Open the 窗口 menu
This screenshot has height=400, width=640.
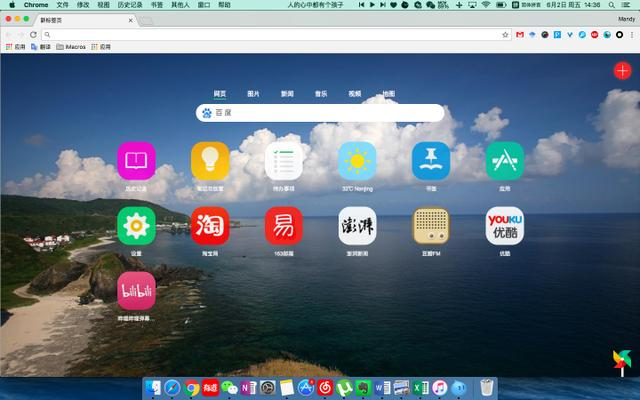204,5
